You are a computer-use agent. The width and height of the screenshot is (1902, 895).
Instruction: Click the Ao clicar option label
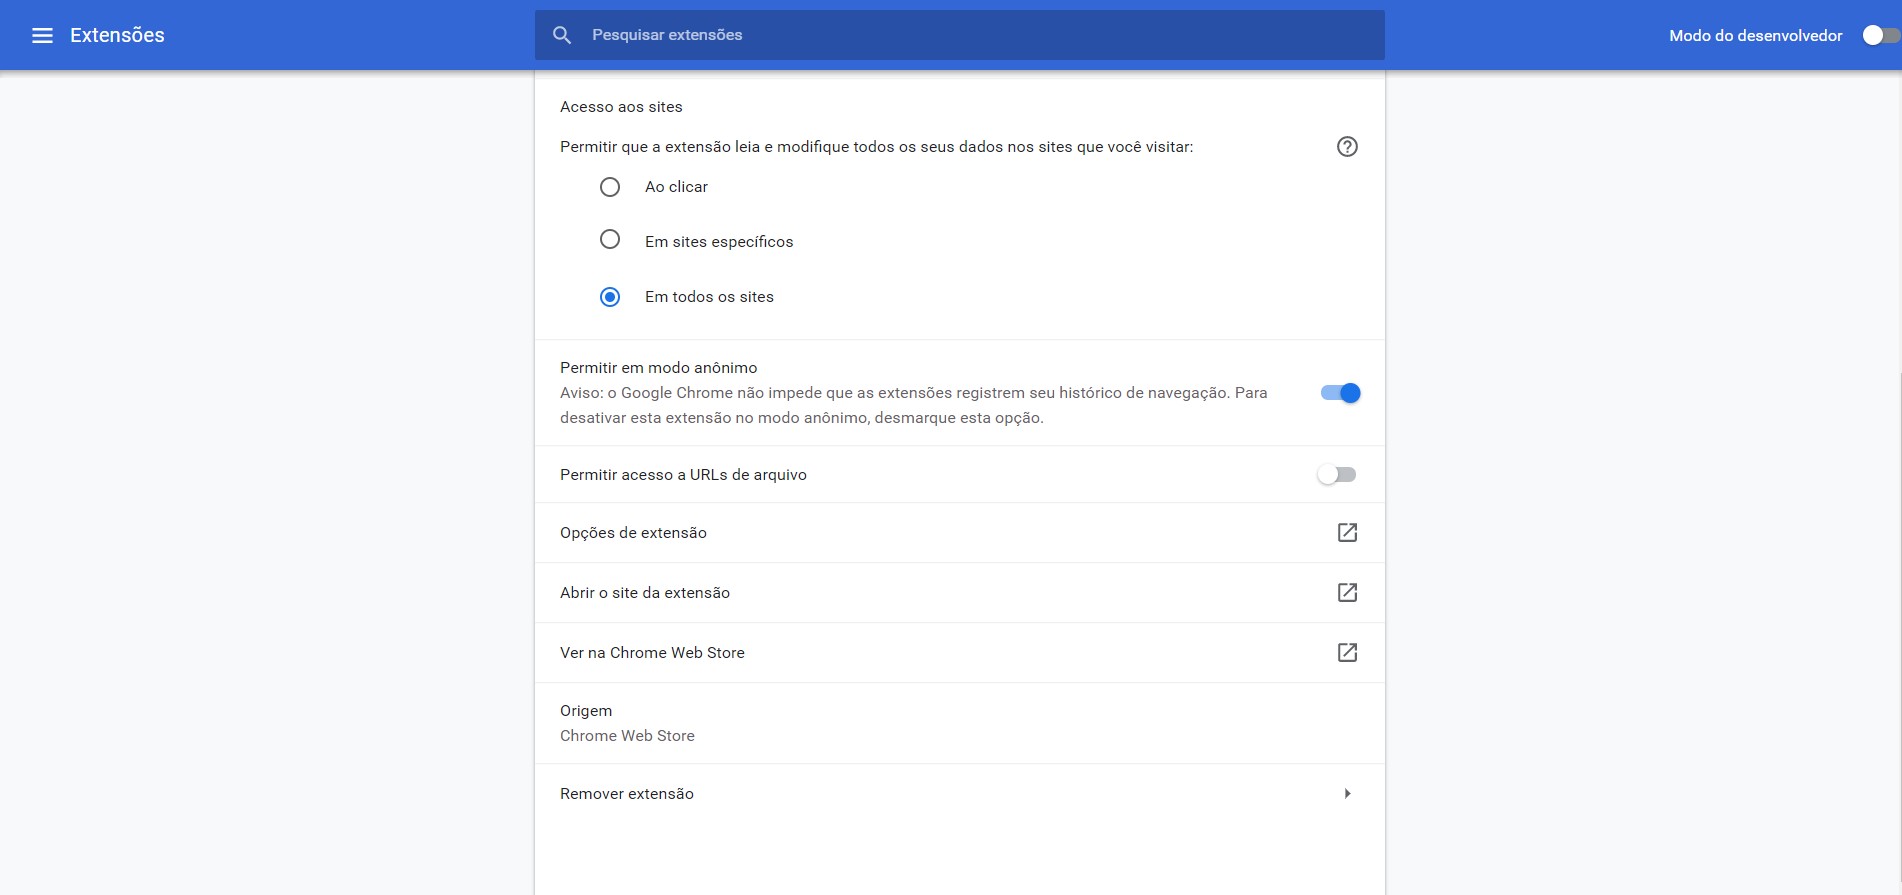676,187
